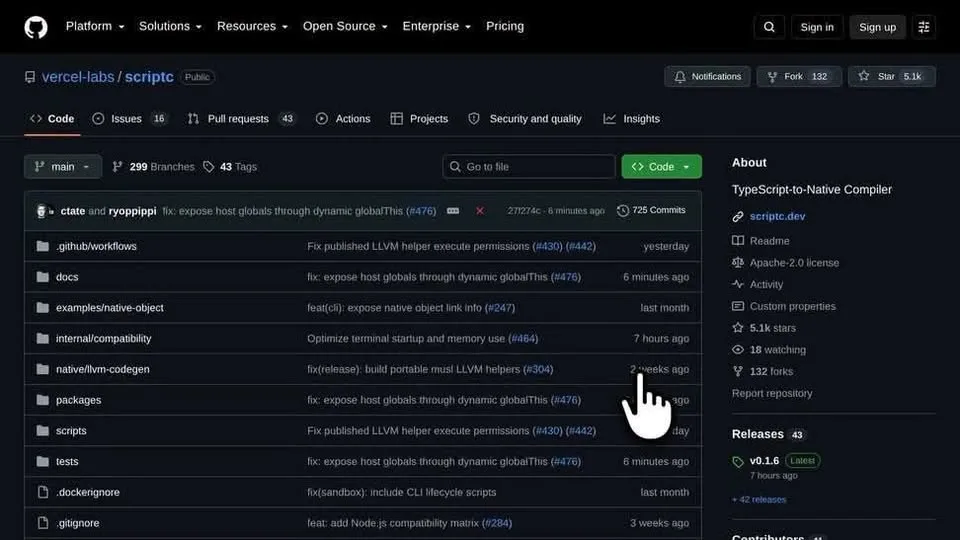Open the + 42 releases link
Image resolution: width=960 pixels, height=540 pixels.
[759, 500]
